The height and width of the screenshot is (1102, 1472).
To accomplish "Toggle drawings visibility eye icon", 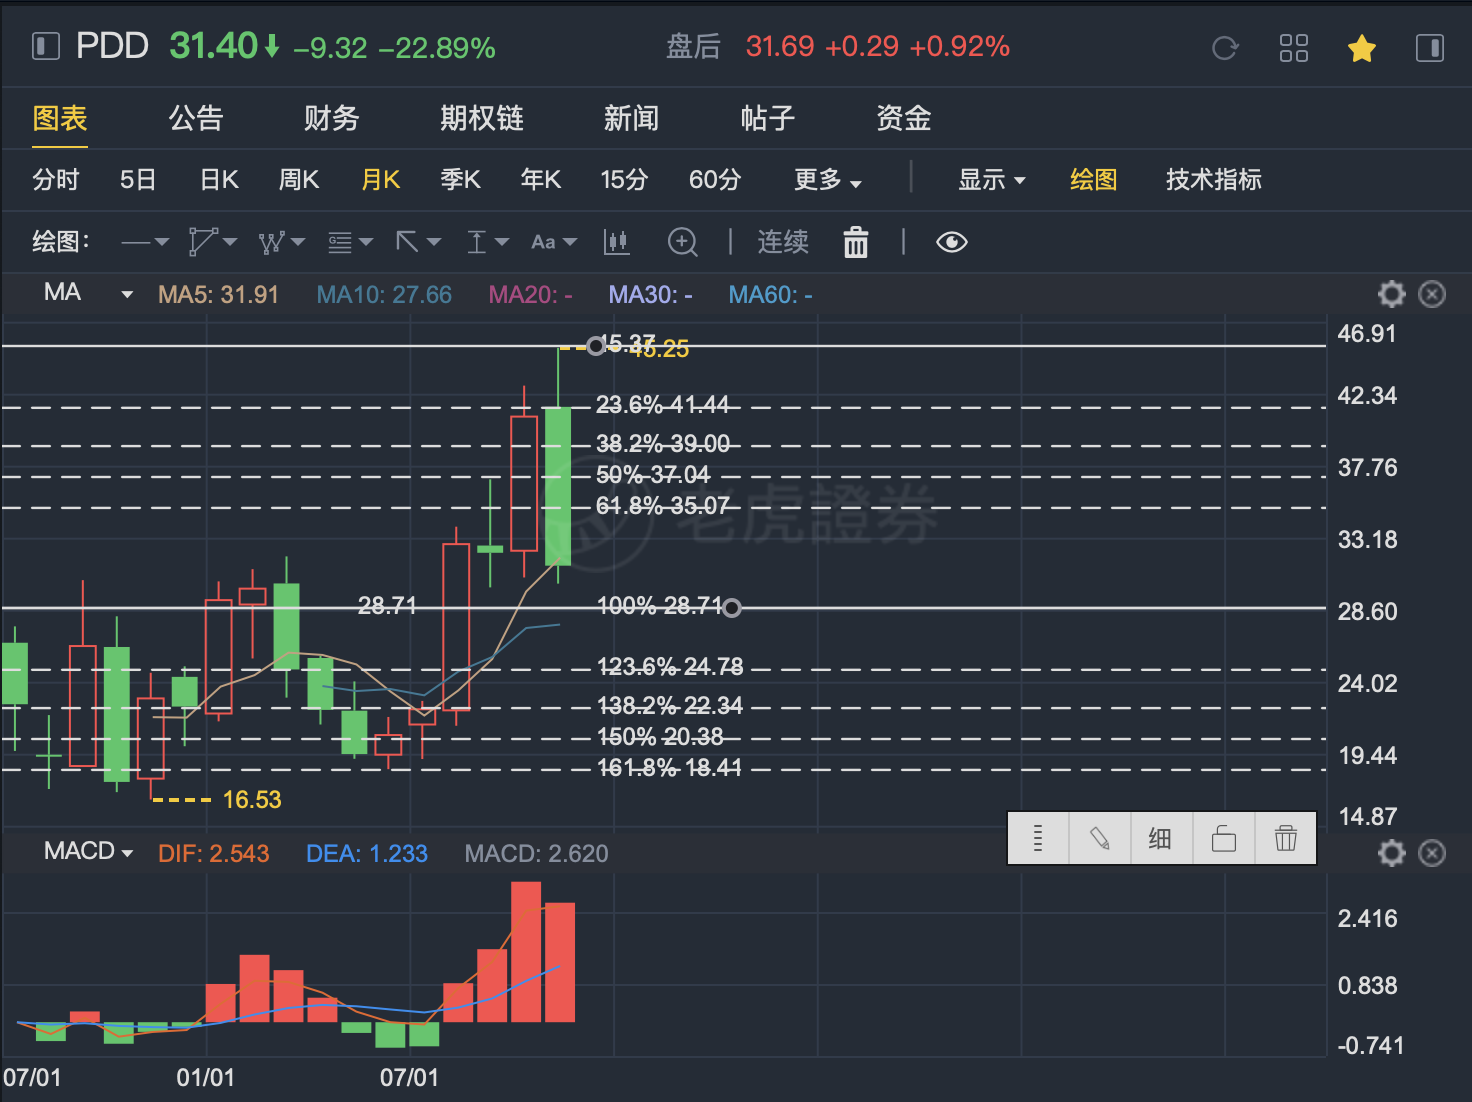I will (951, 242).
